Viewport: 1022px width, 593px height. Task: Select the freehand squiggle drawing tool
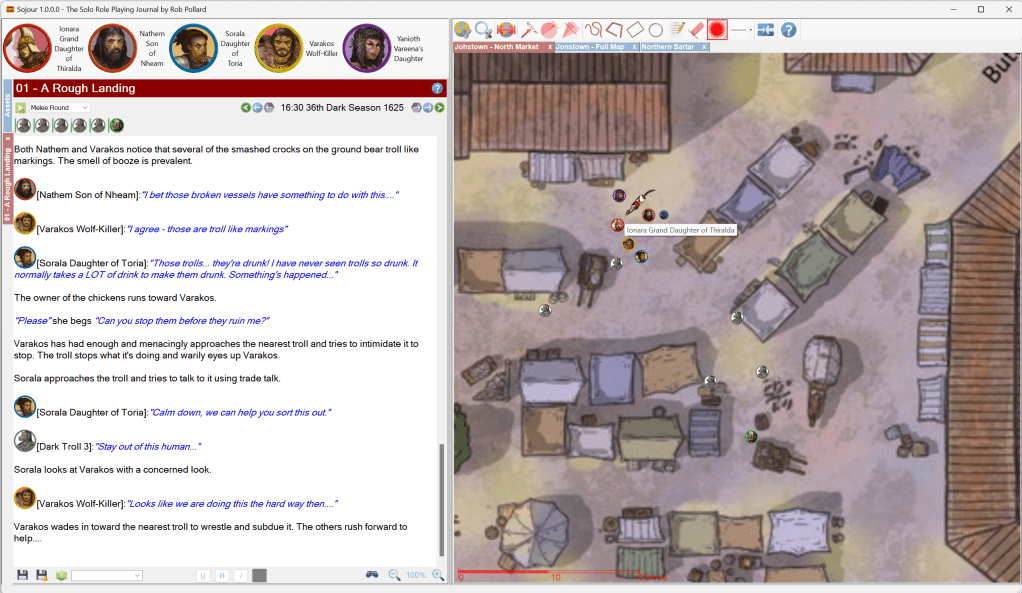pyautogui.click(x=593, y=30)
